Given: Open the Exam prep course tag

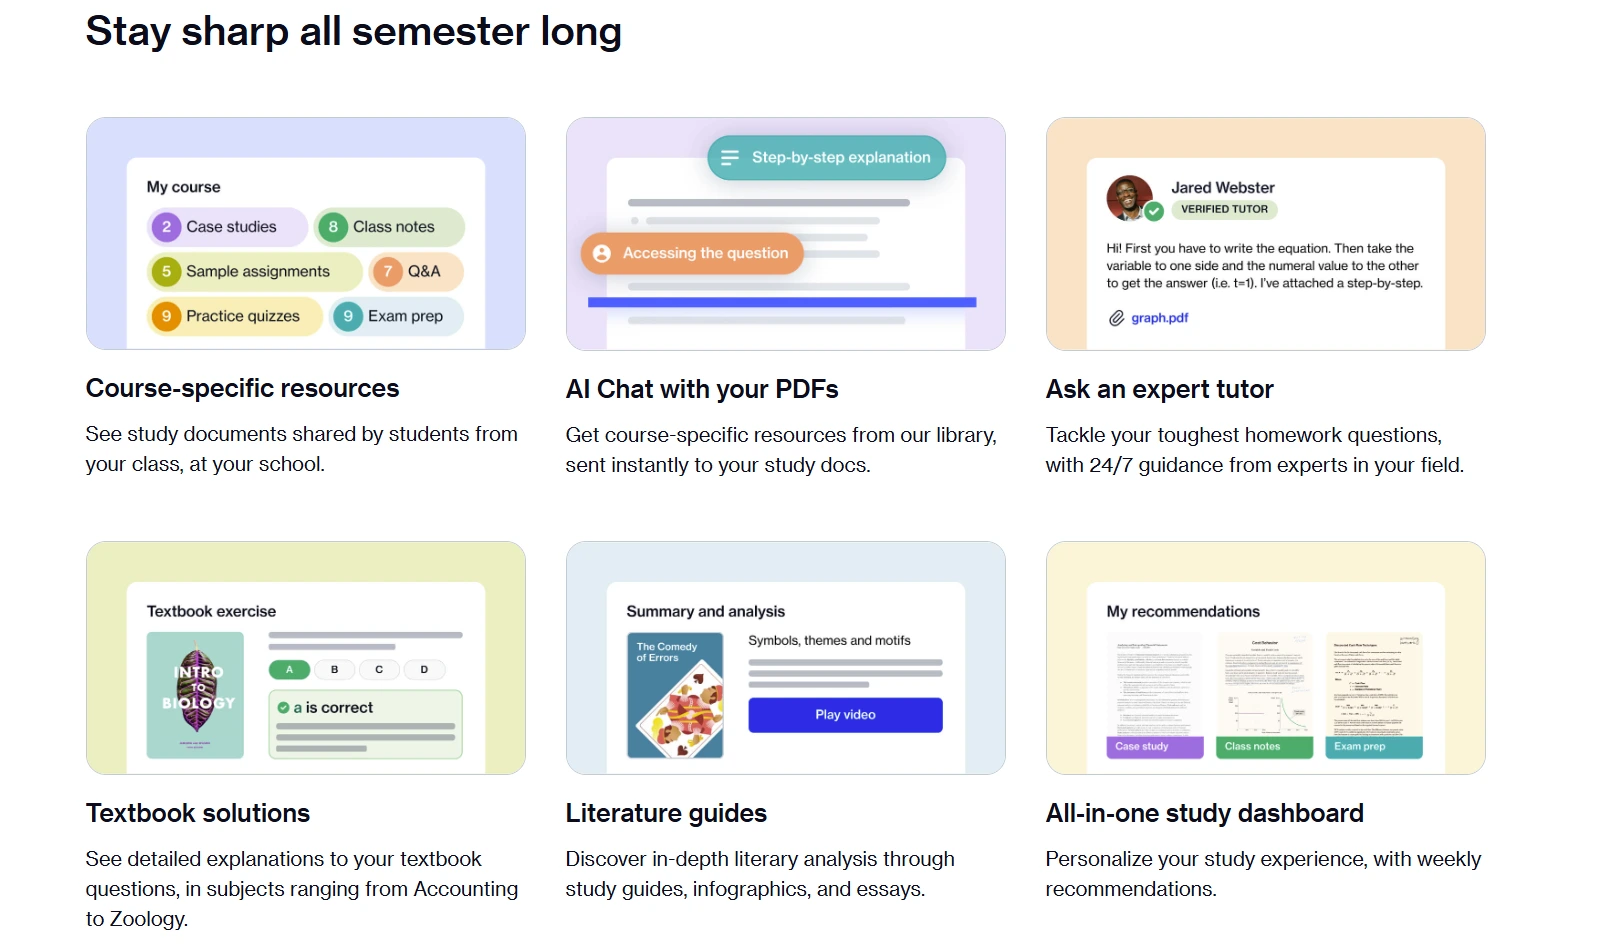Looking at the screenshot, I should point(397,316).
